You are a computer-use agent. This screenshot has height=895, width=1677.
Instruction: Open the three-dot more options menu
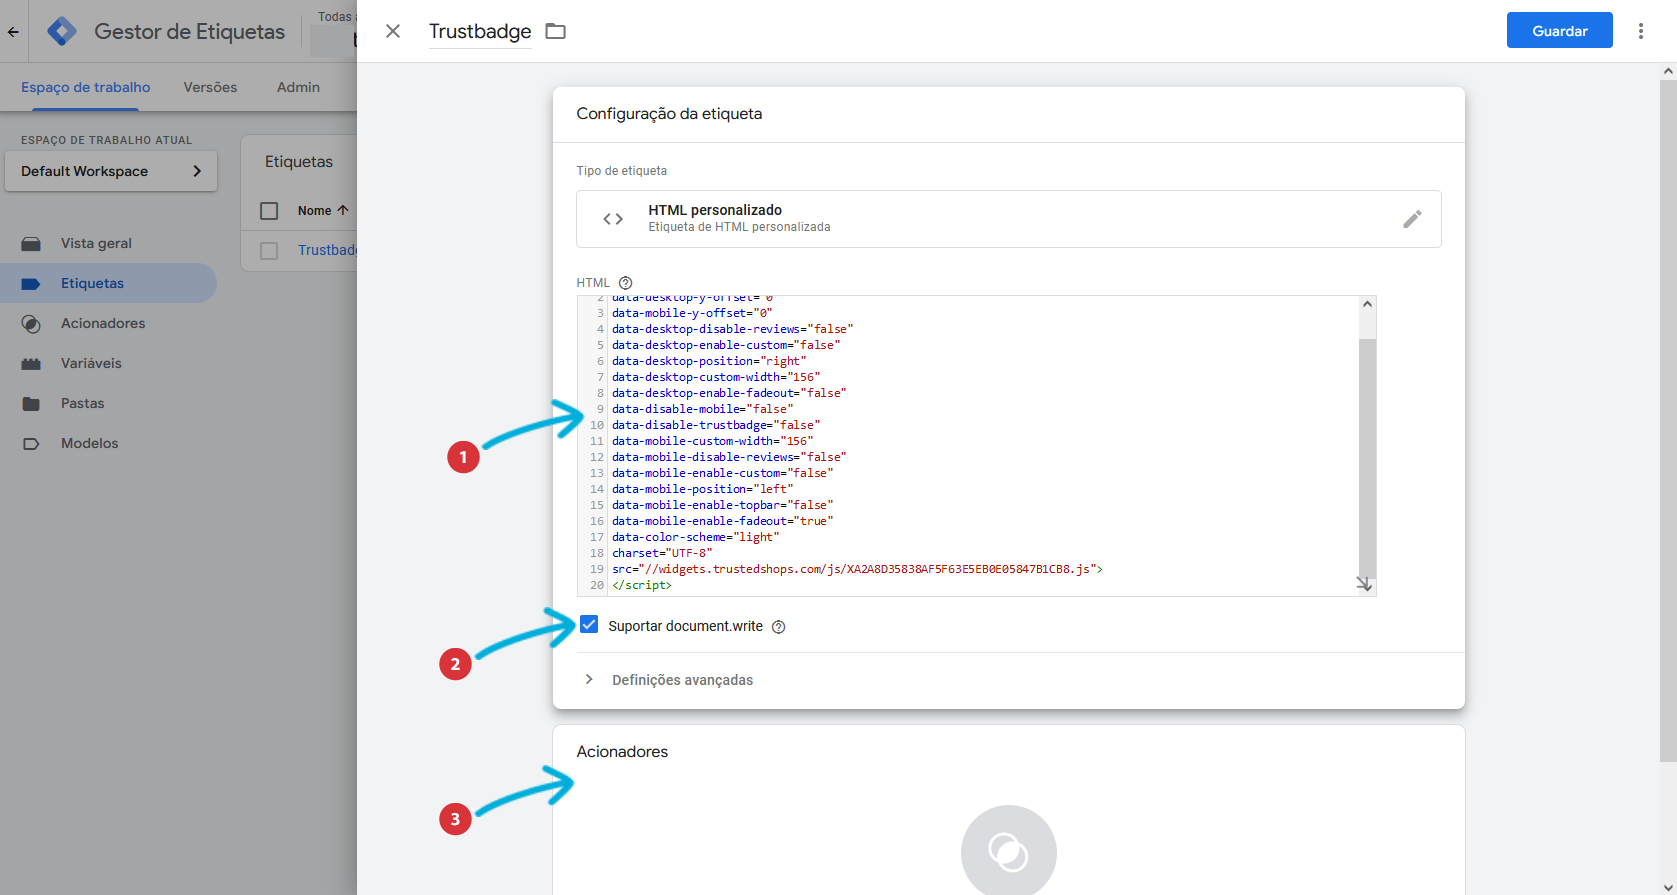1641,31
